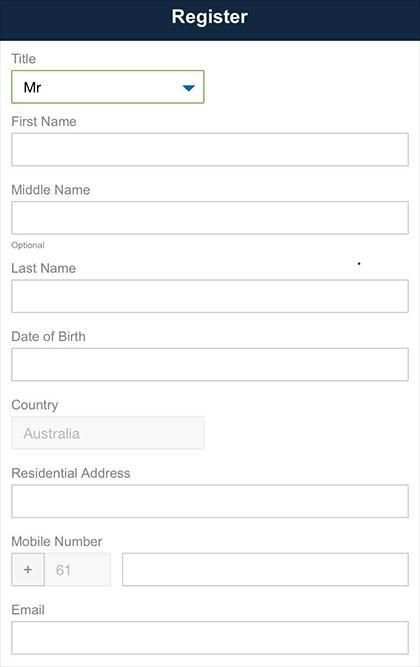Focus the Email input field

(210, 638)
